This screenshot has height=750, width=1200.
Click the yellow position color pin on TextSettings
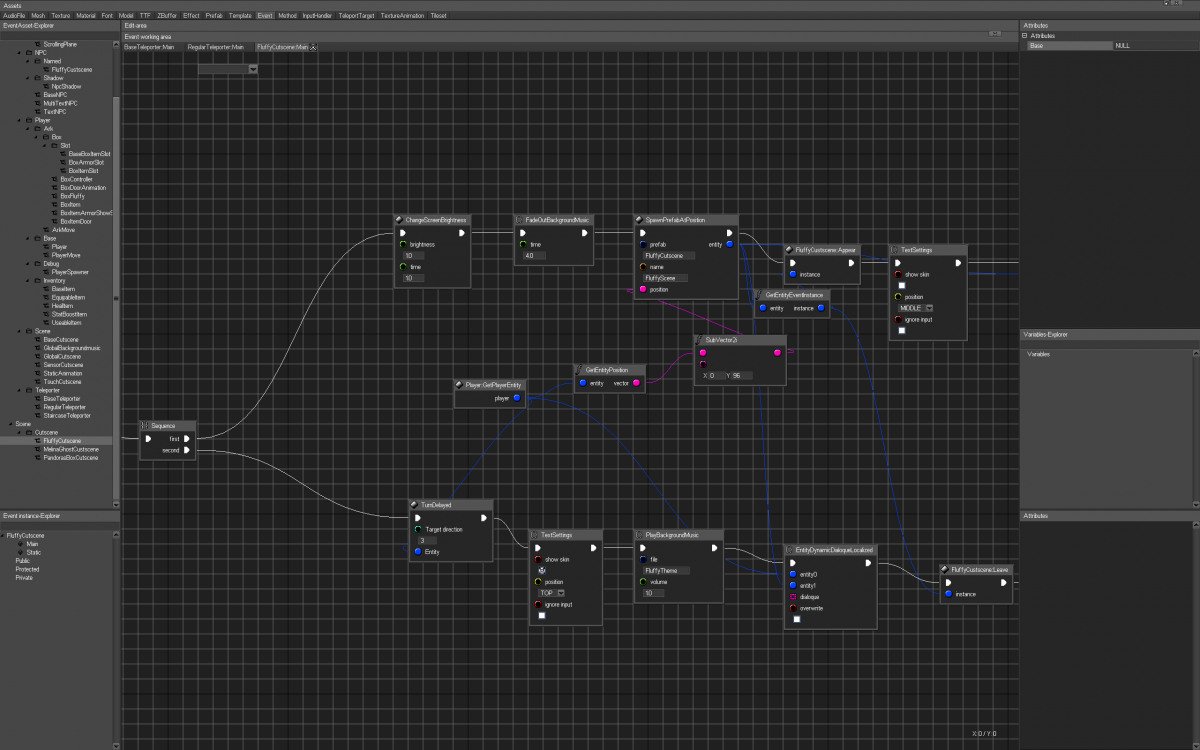[x=897, y=297]
